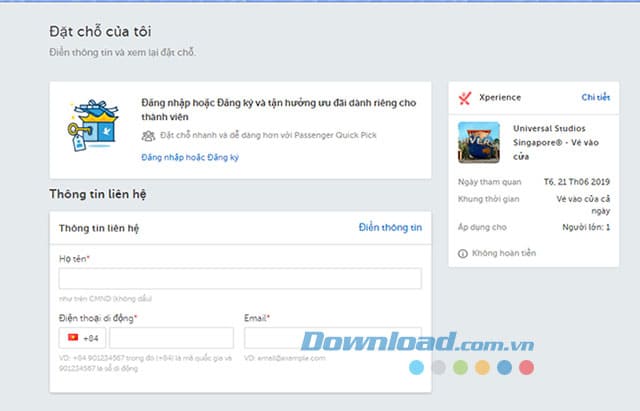Click the Vietnam flag icon
The height and width of the screenshot is (411, 640).
pyautogui.click(x=73, y=338)
